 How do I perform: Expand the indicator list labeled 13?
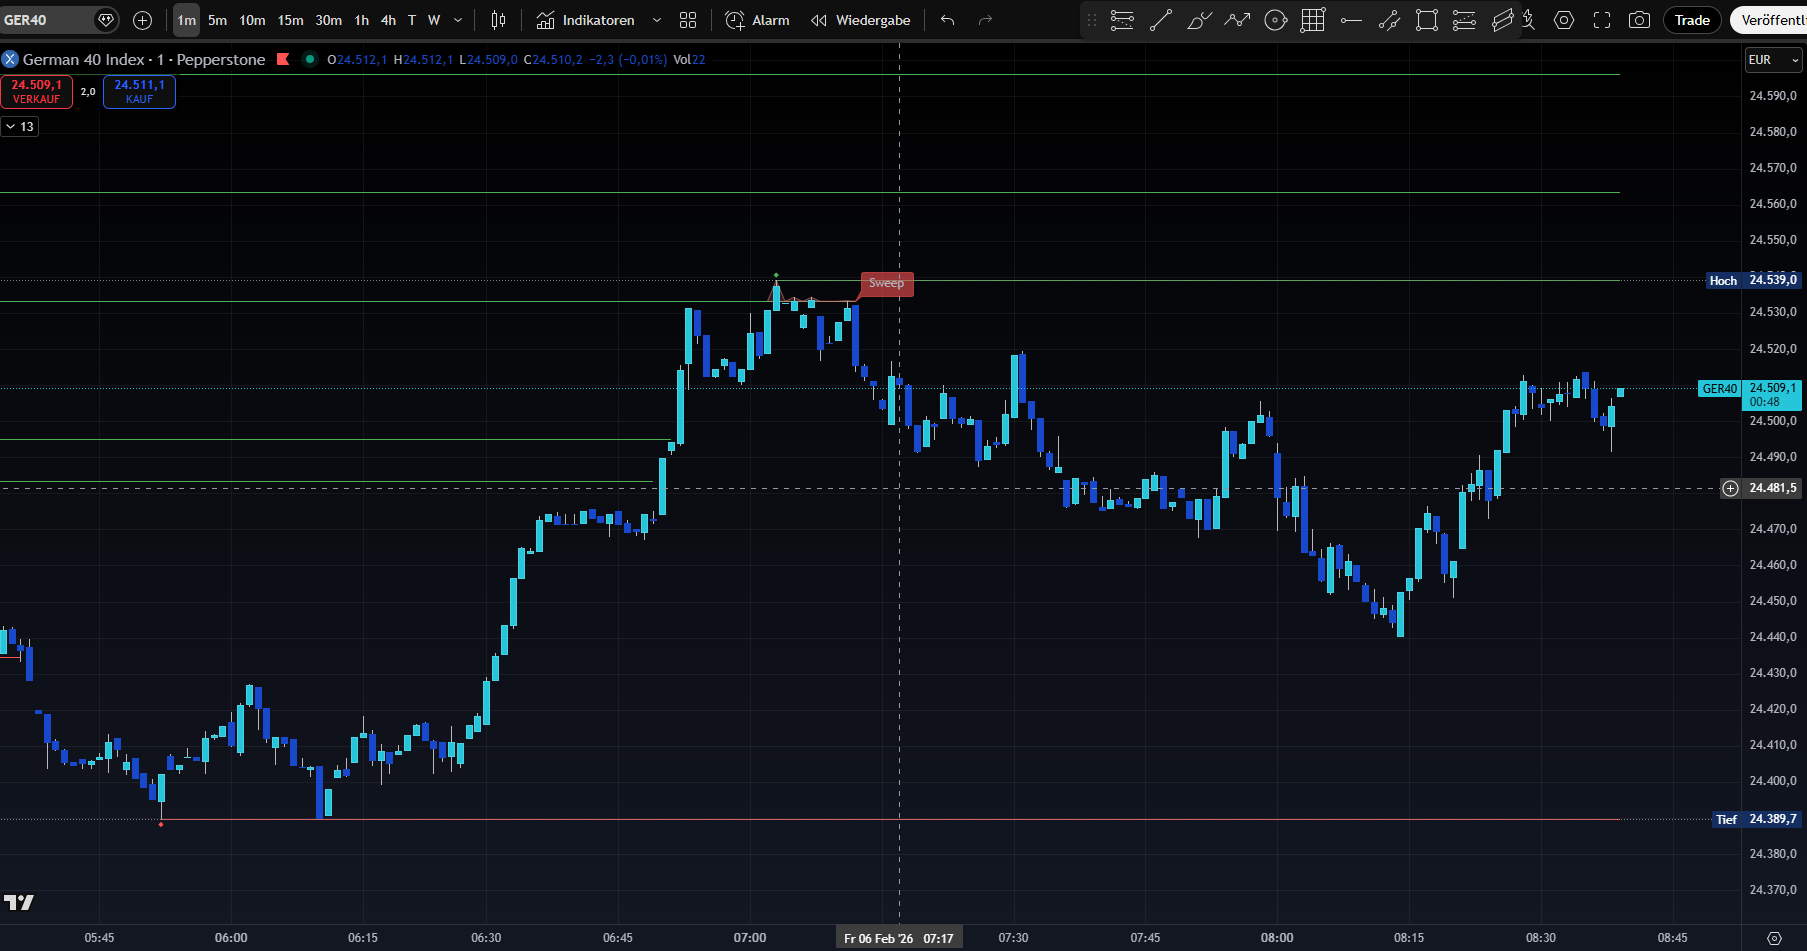click(x=20, y=126)
